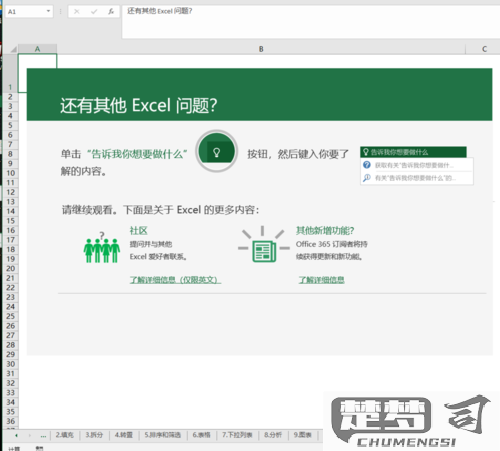
Task: Click the 还有其他 Excel 问题? banner title
Action: point(139,105)
